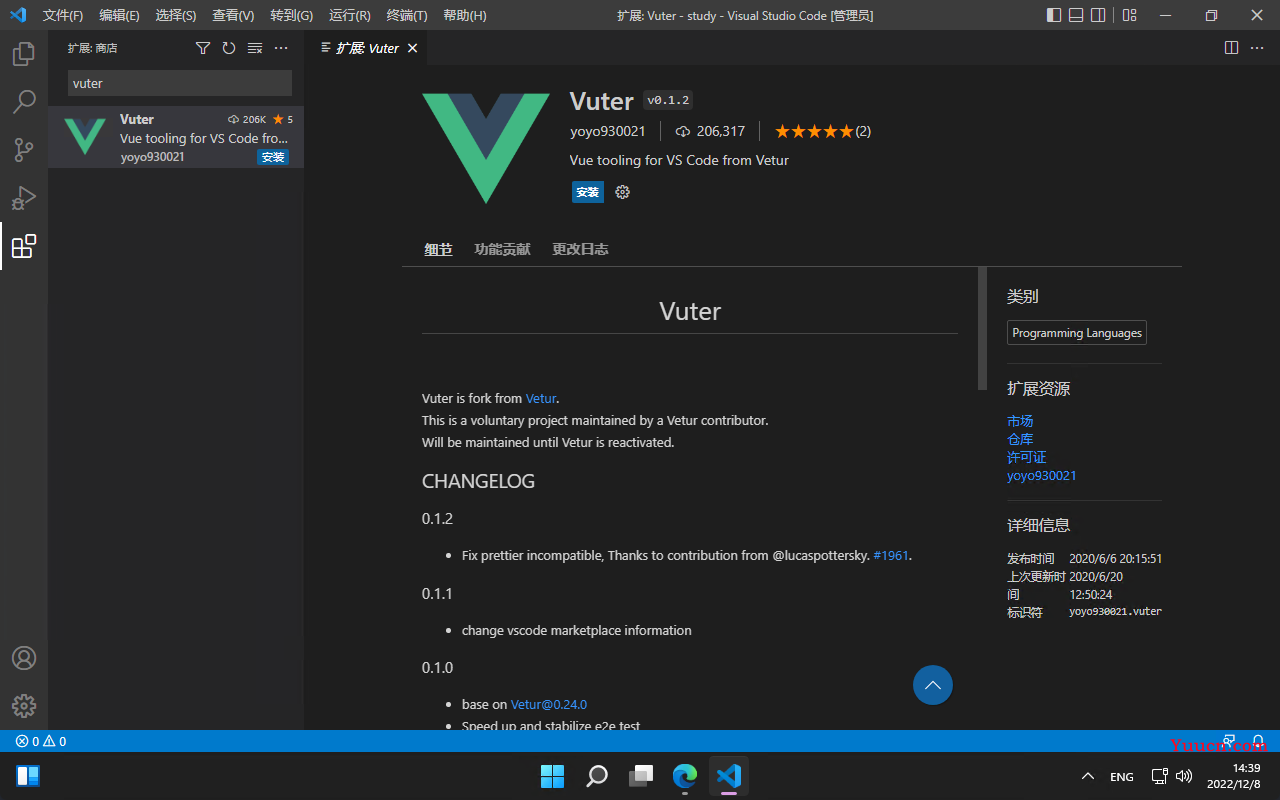Switch to the 细节 tab
The image size is (1280, 800).
(438, 249)
